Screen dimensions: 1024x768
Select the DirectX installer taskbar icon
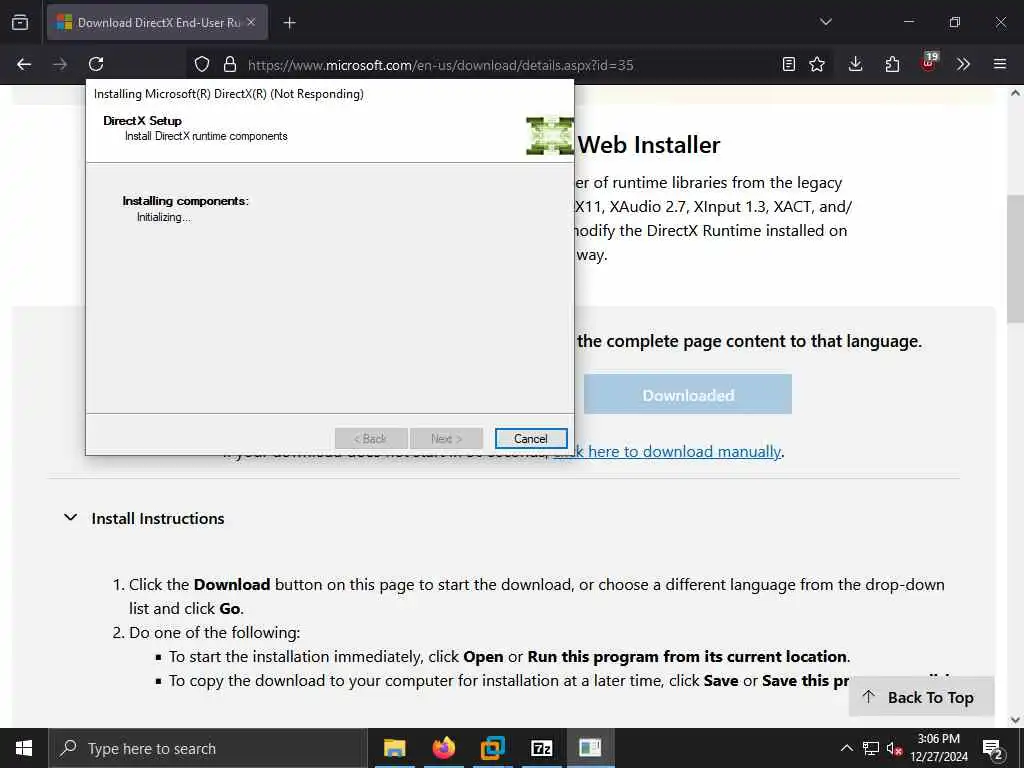pyautogui.click(x=590, y=748)
